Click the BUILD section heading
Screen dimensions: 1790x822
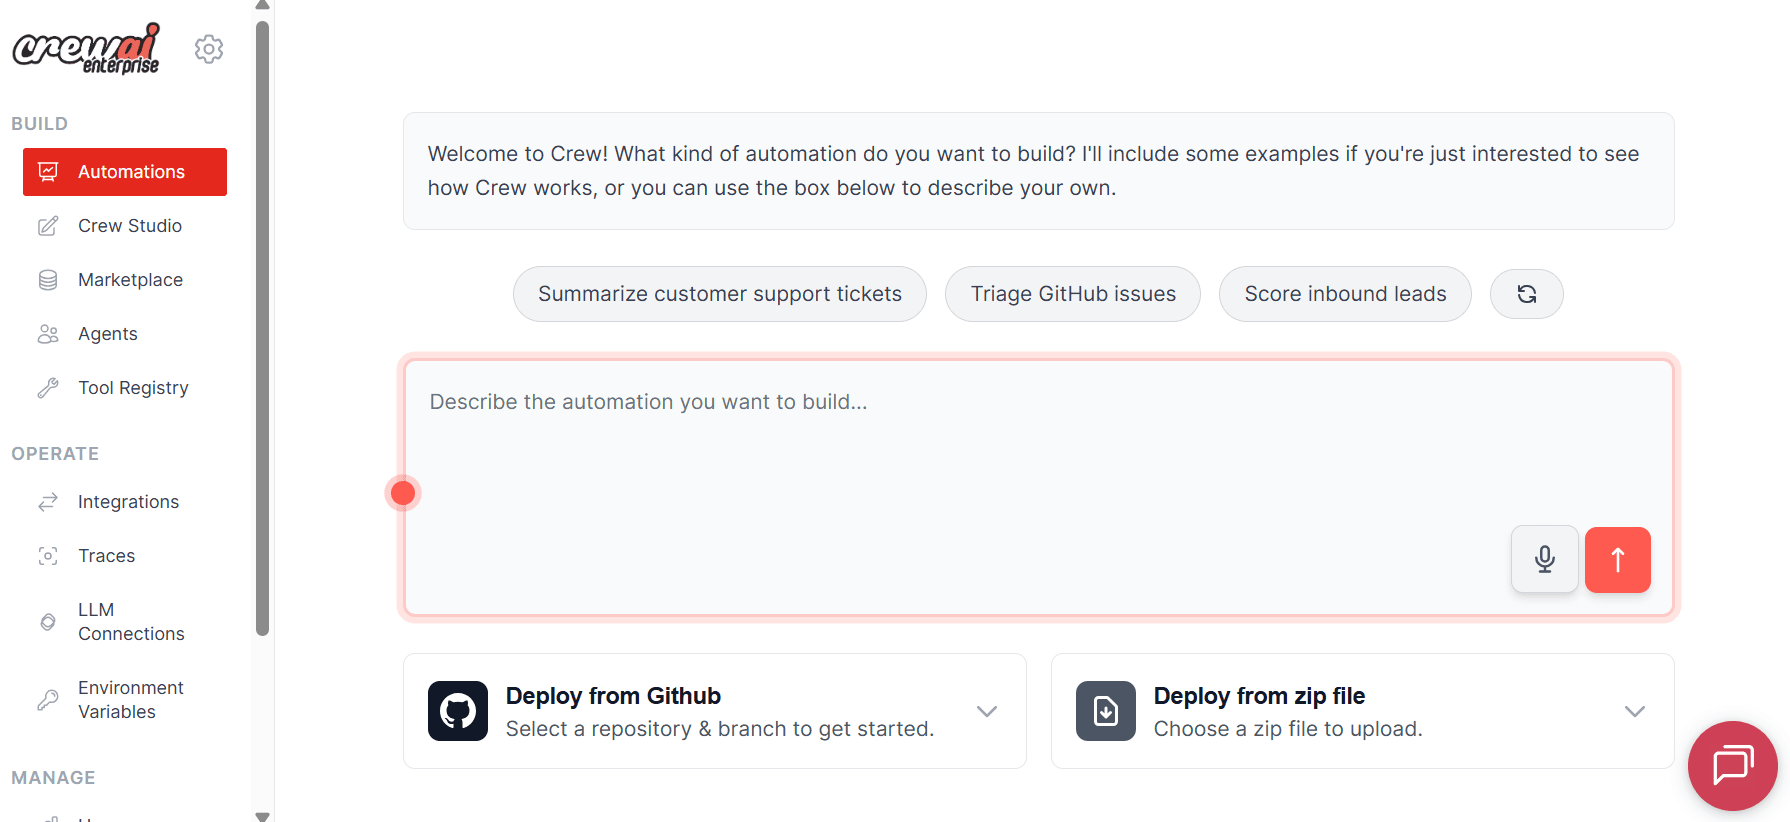pos(40,124)
